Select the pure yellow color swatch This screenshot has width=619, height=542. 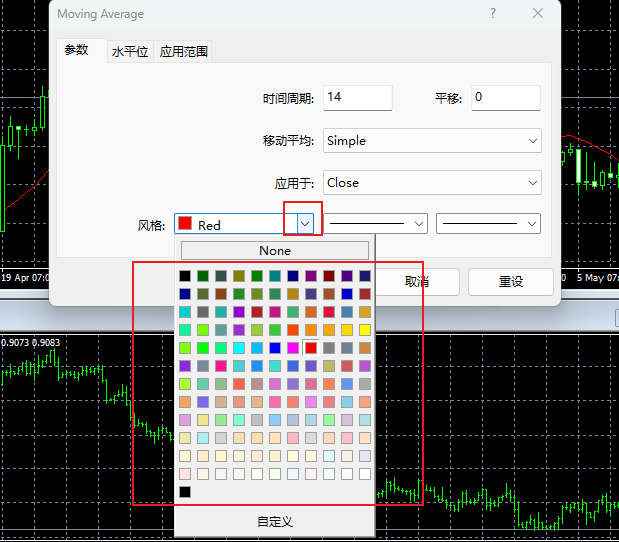coord(365,330)
